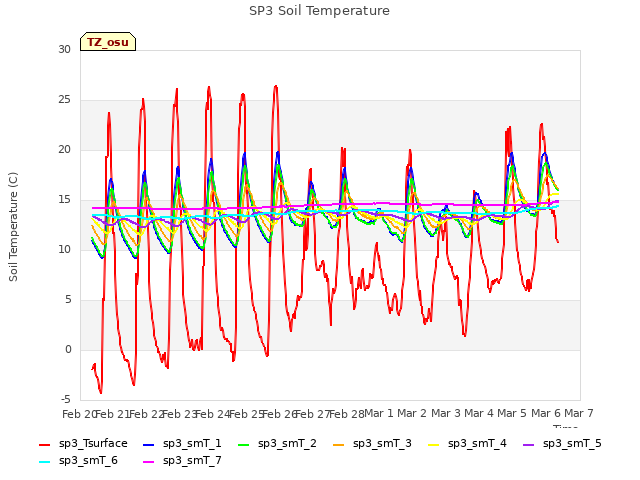
Task: Click the y-axis tick label 30
Action: coord(64,49)
